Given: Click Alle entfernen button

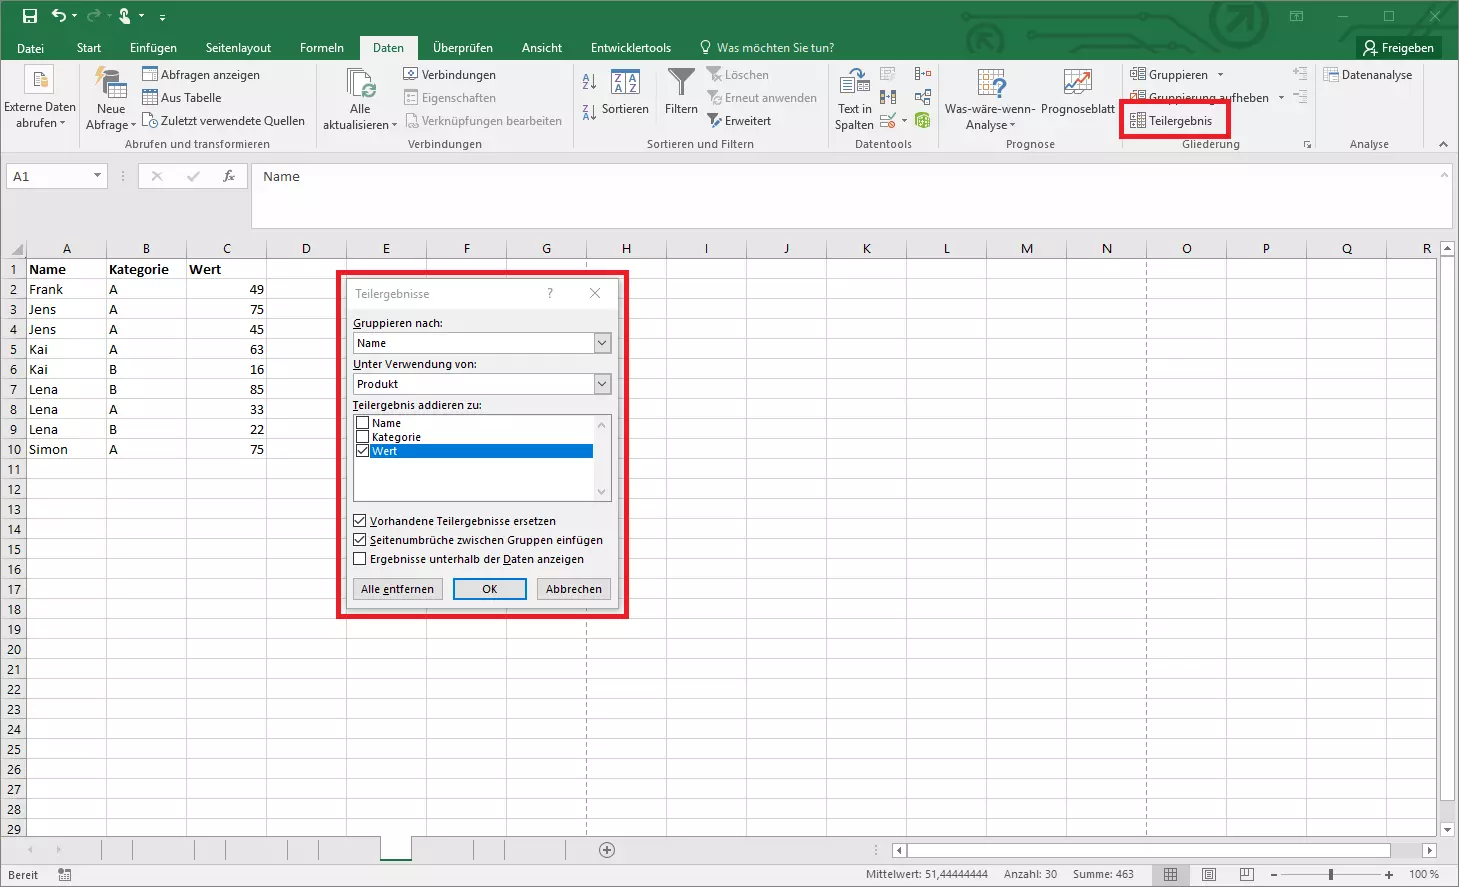Looking at the screenshot, I should click(398, 589).
